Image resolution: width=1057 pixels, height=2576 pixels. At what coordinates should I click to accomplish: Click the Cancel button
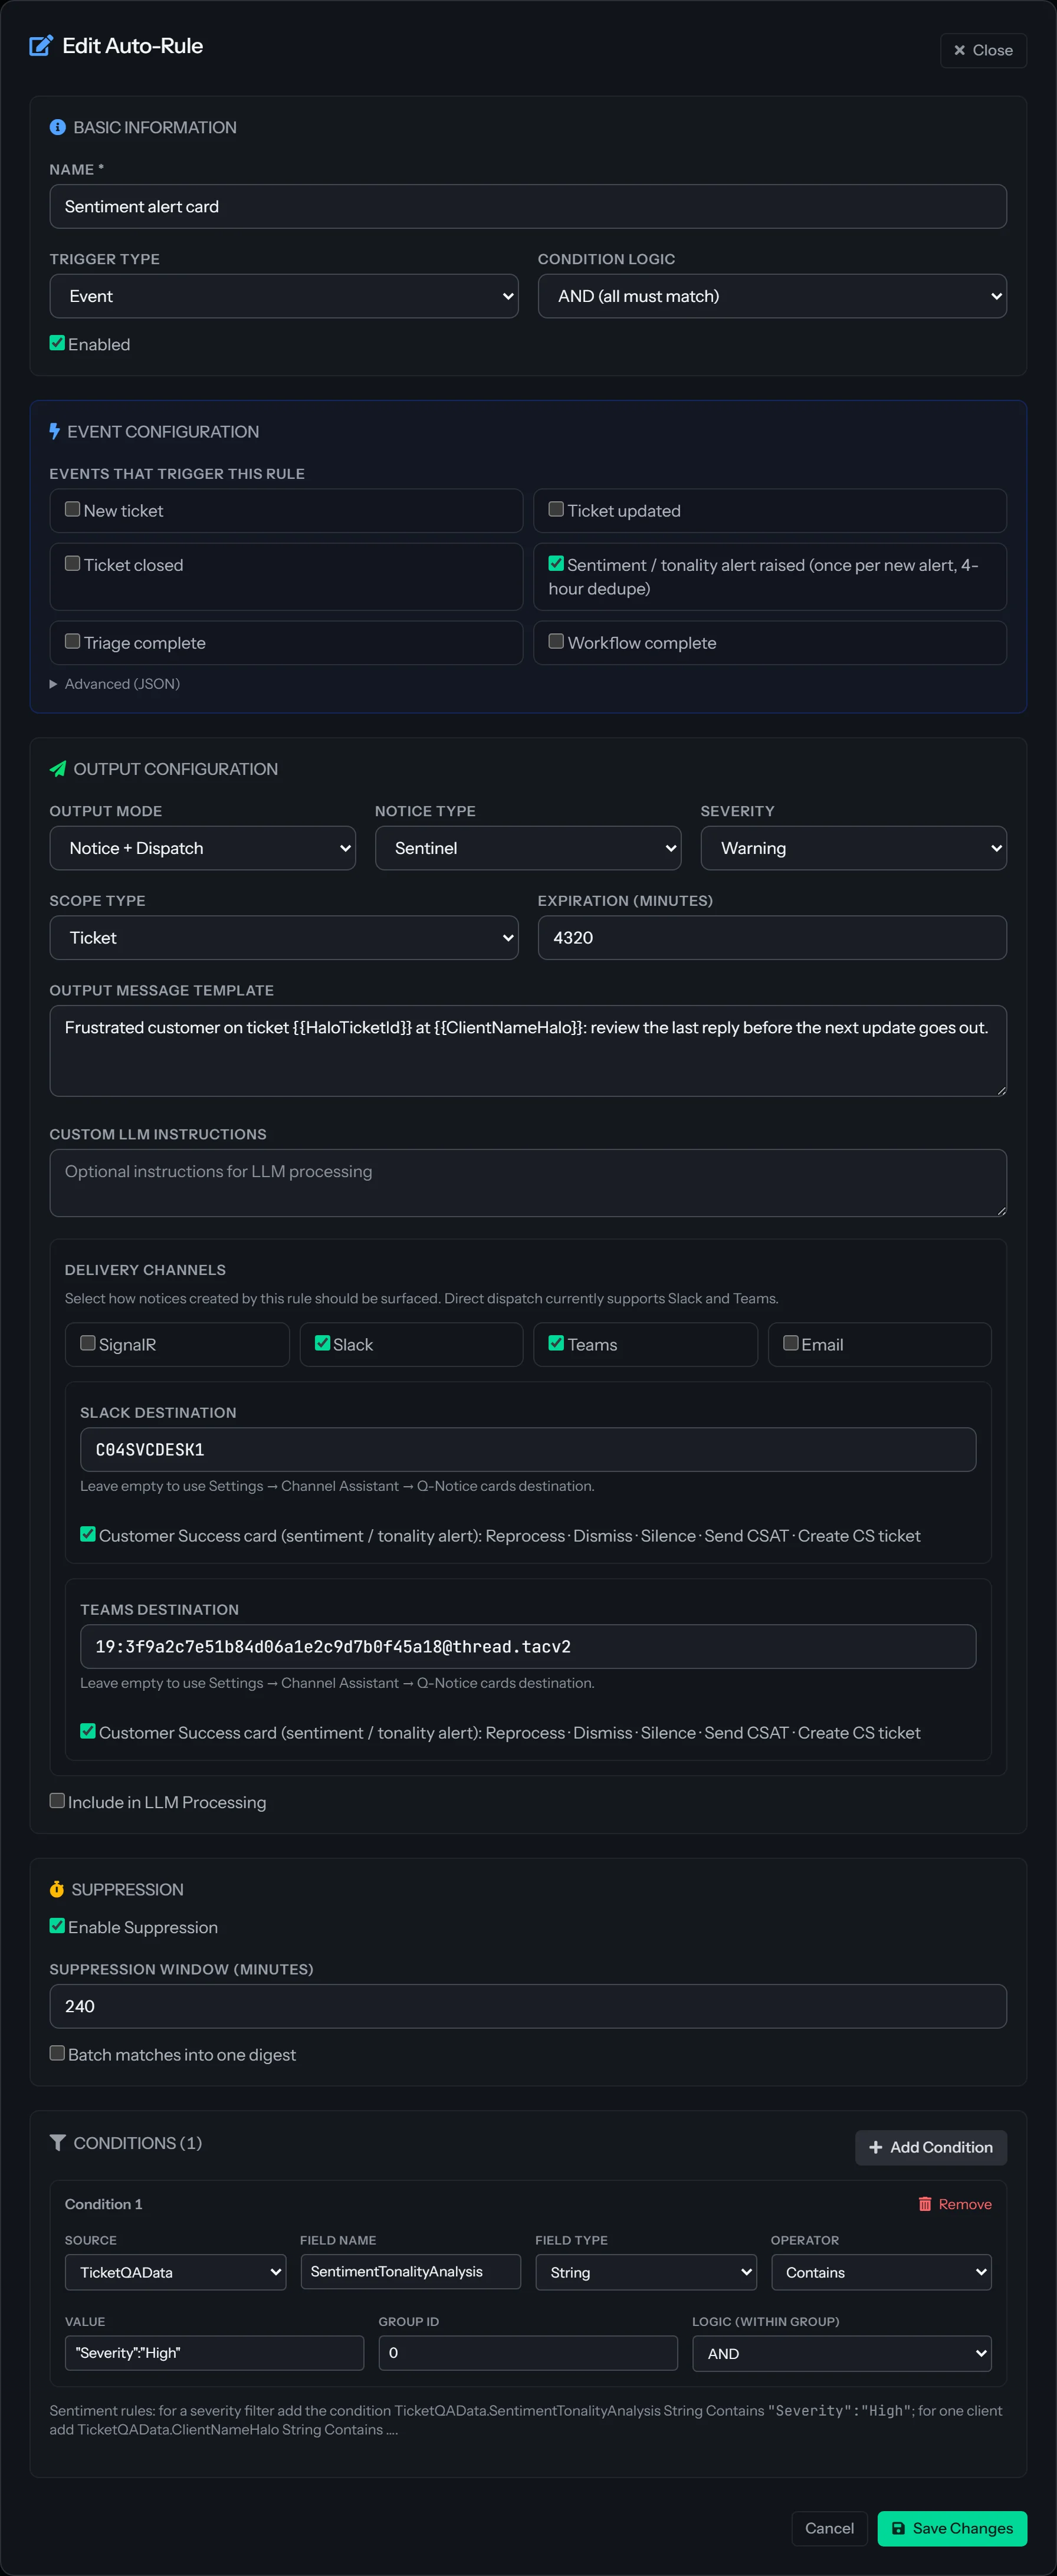pos(829,2528)
